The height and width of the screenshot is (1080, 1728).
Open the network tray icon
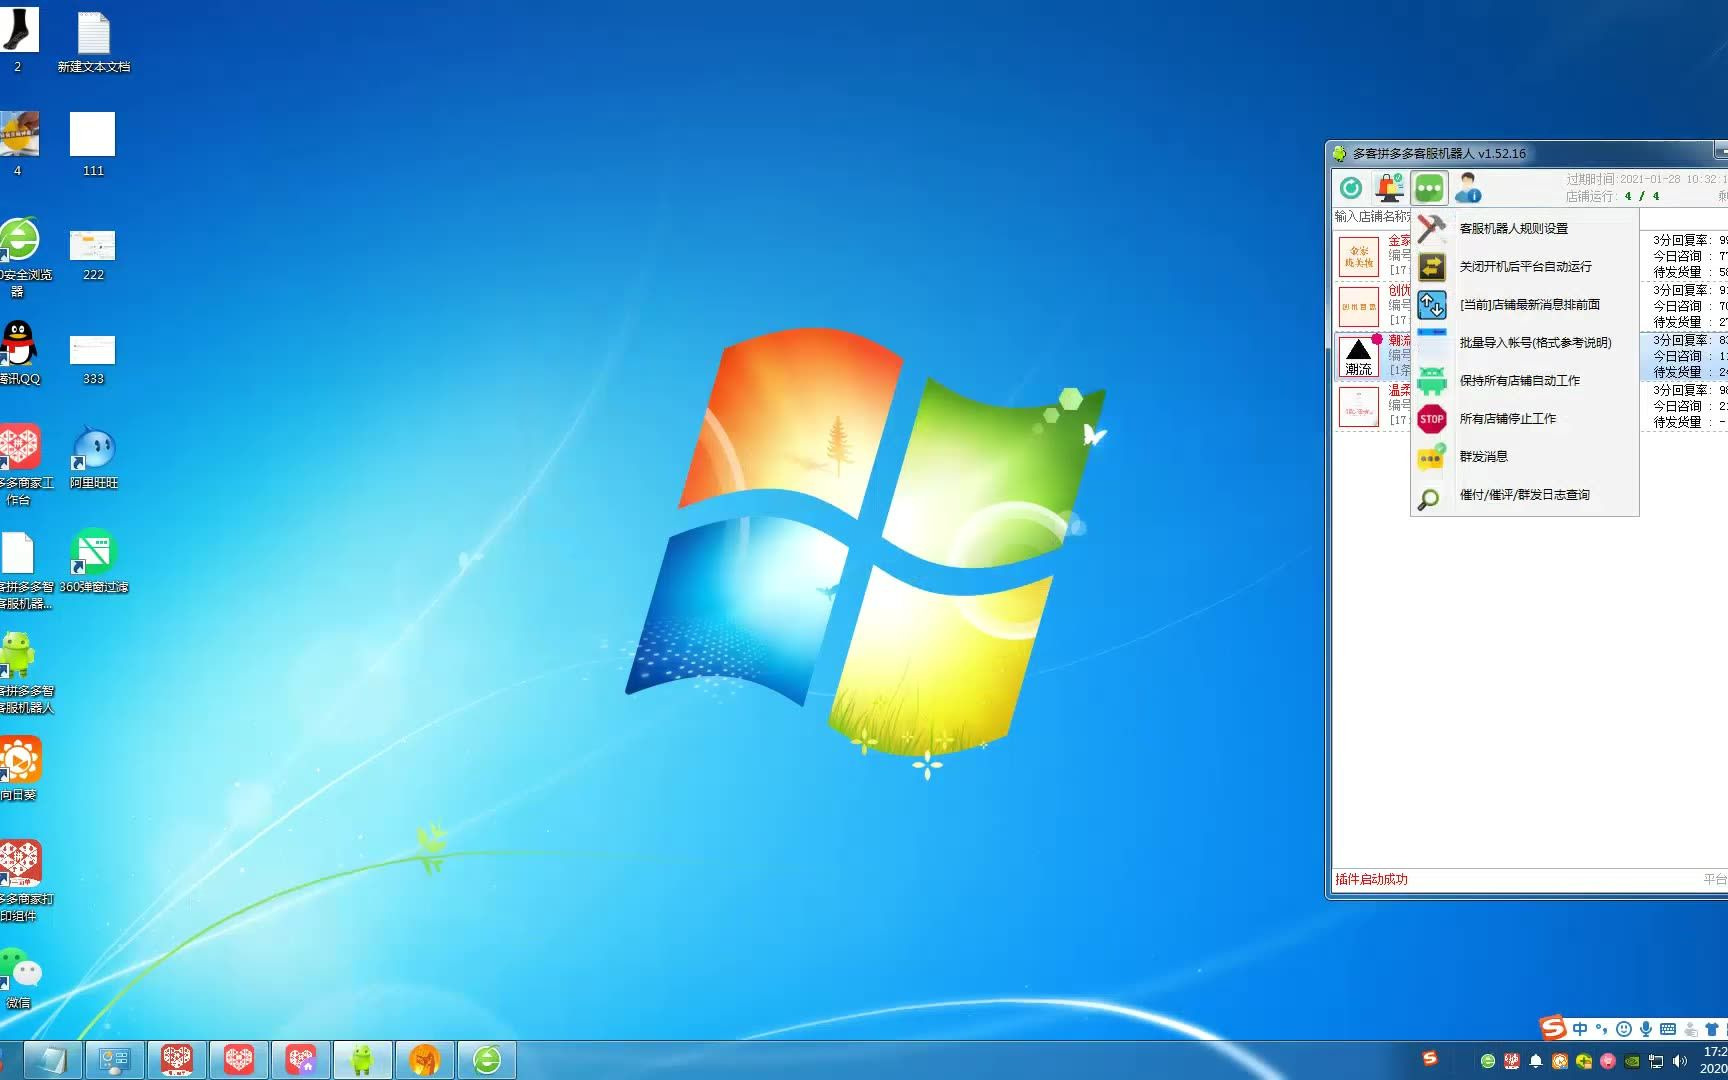(1656, 1061)
